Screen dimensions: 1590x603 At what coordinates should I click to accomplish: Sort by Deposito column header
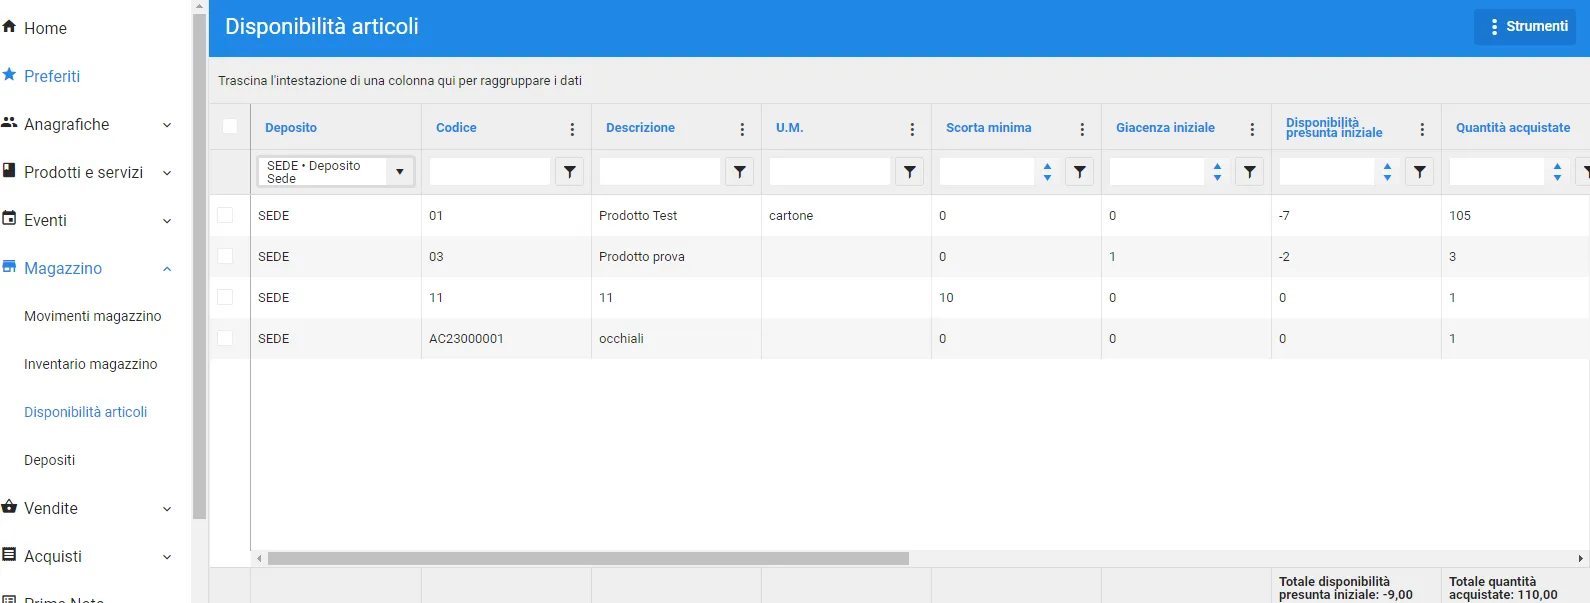click(291, 128)
